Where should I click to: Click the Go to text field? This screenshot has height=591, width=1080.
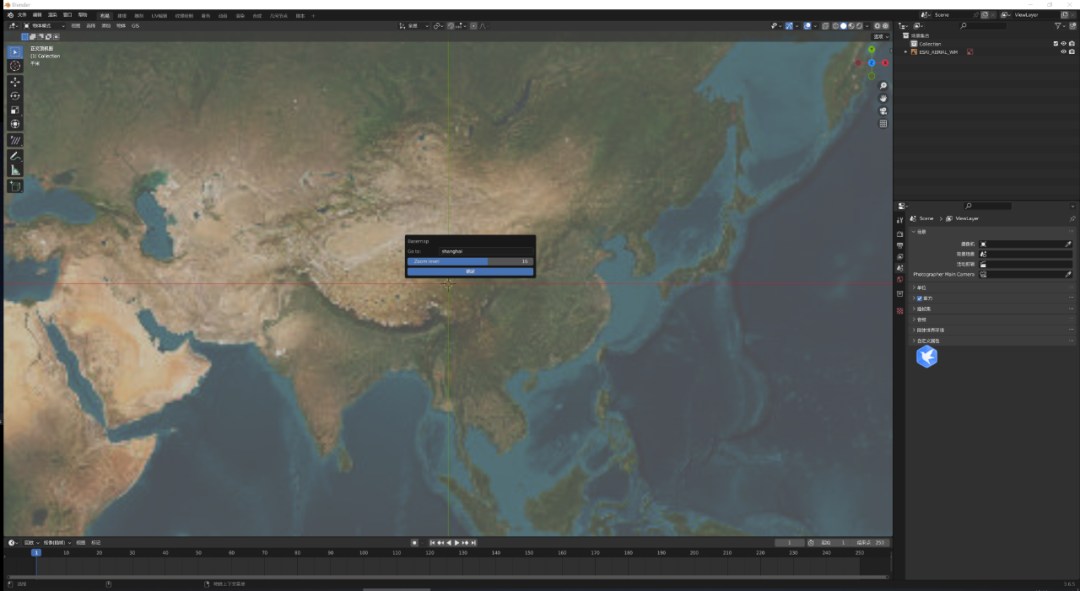click(486, 251)
